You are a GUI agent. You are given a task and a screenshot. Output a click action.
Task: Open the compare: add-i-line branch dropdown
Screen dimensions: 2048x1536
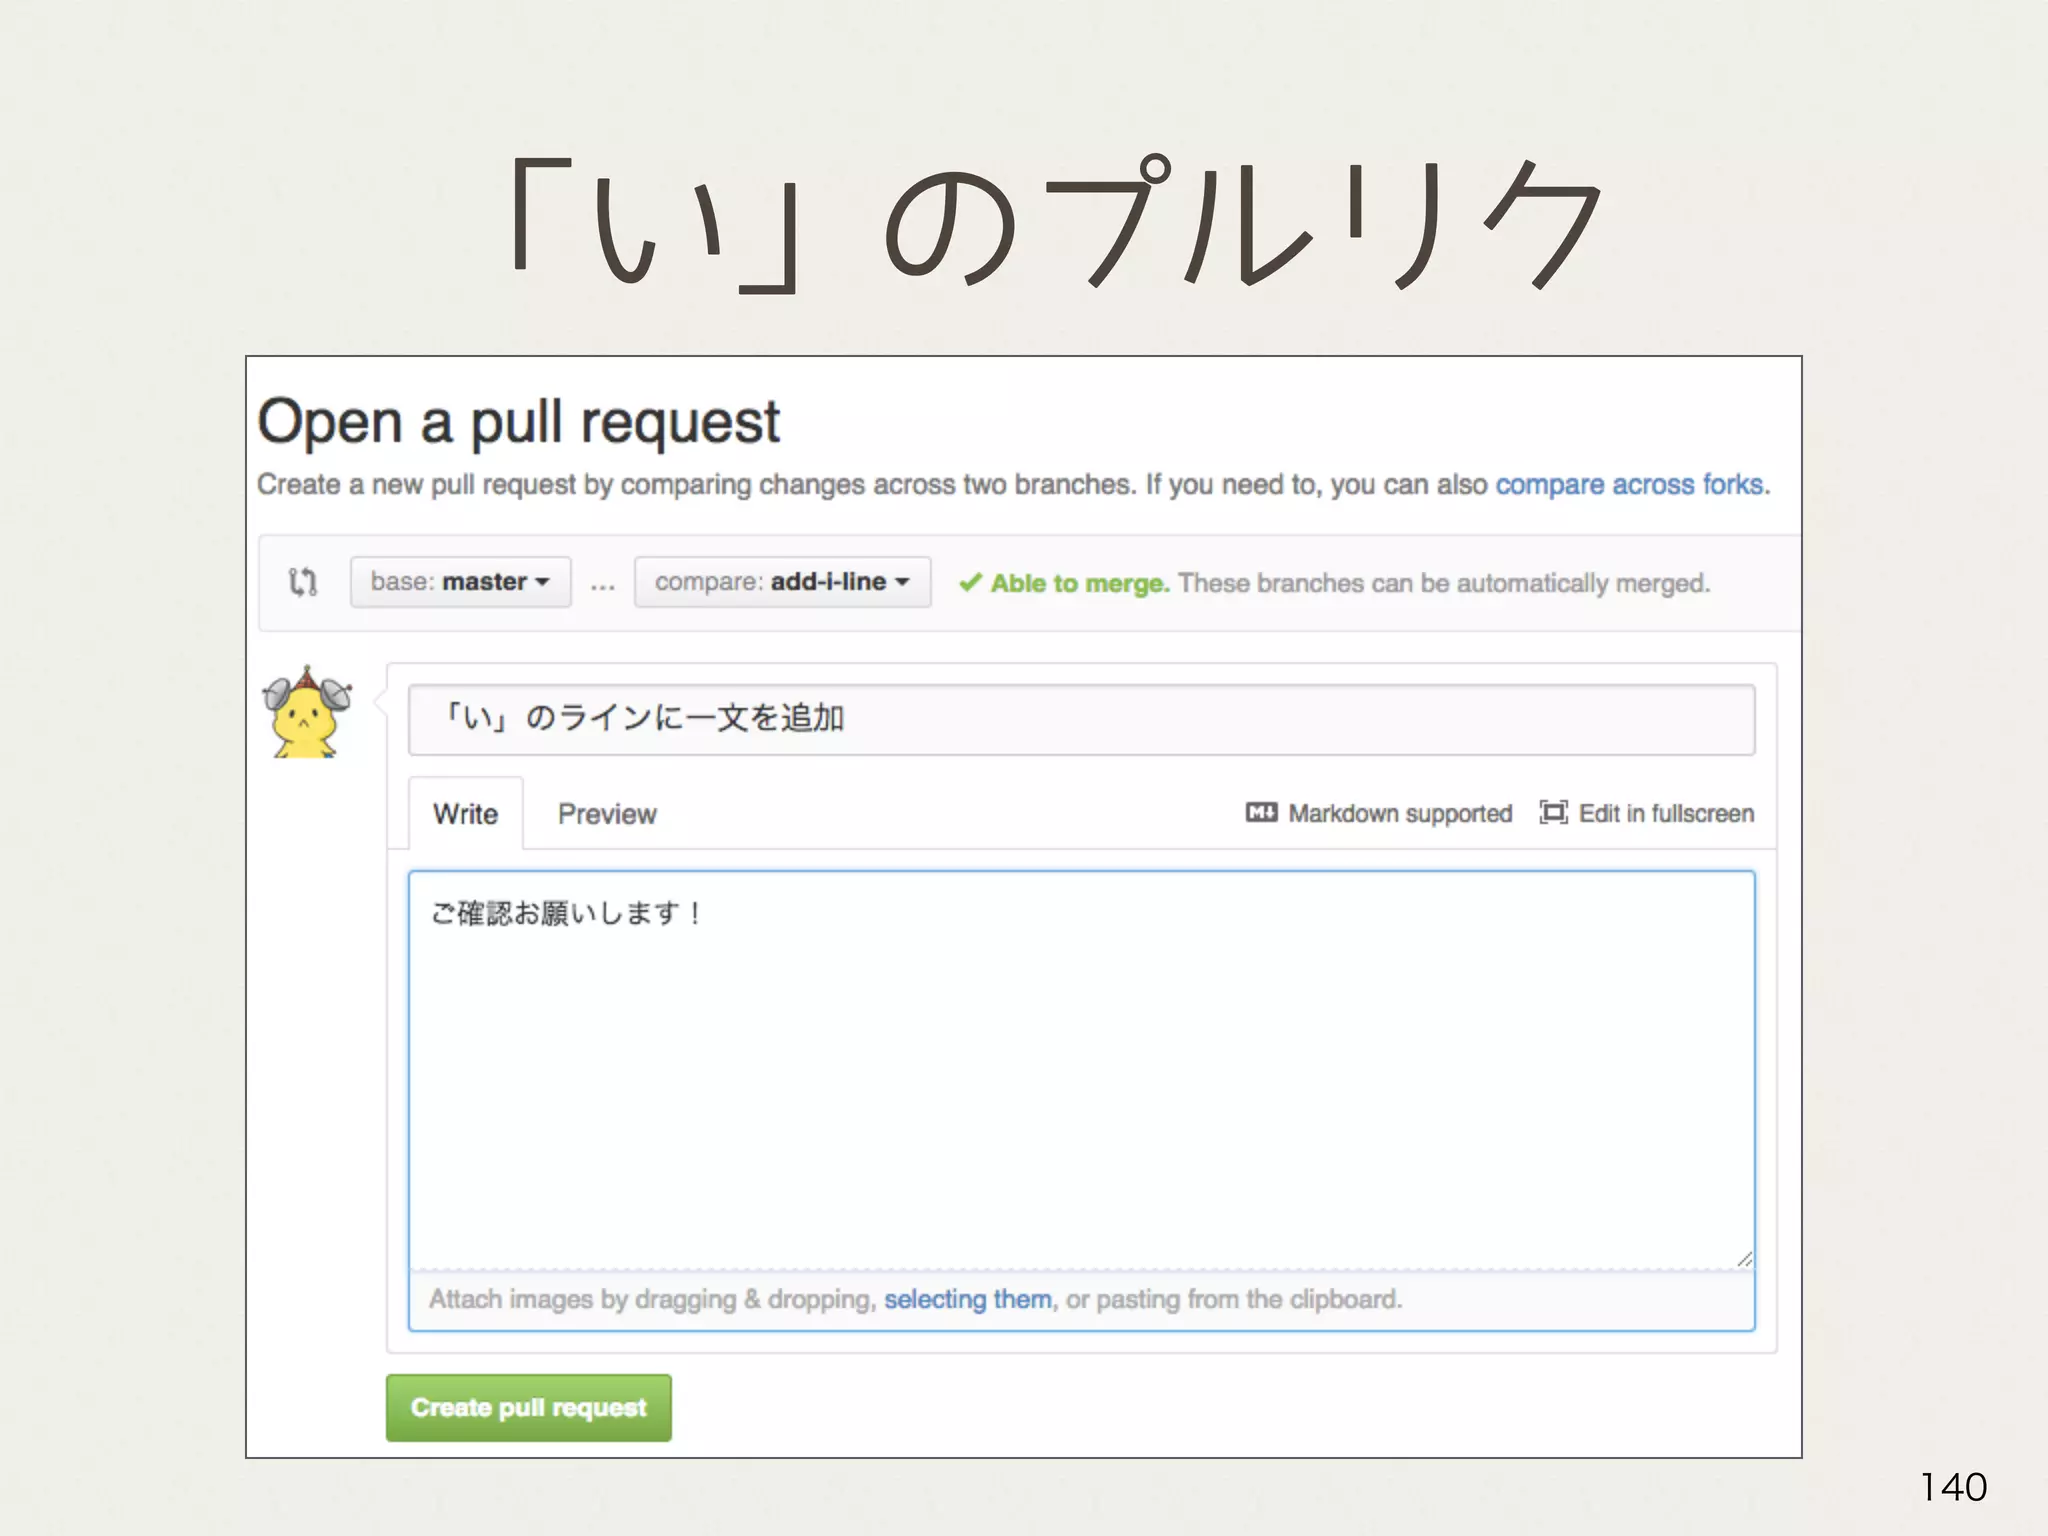(782, 582)
